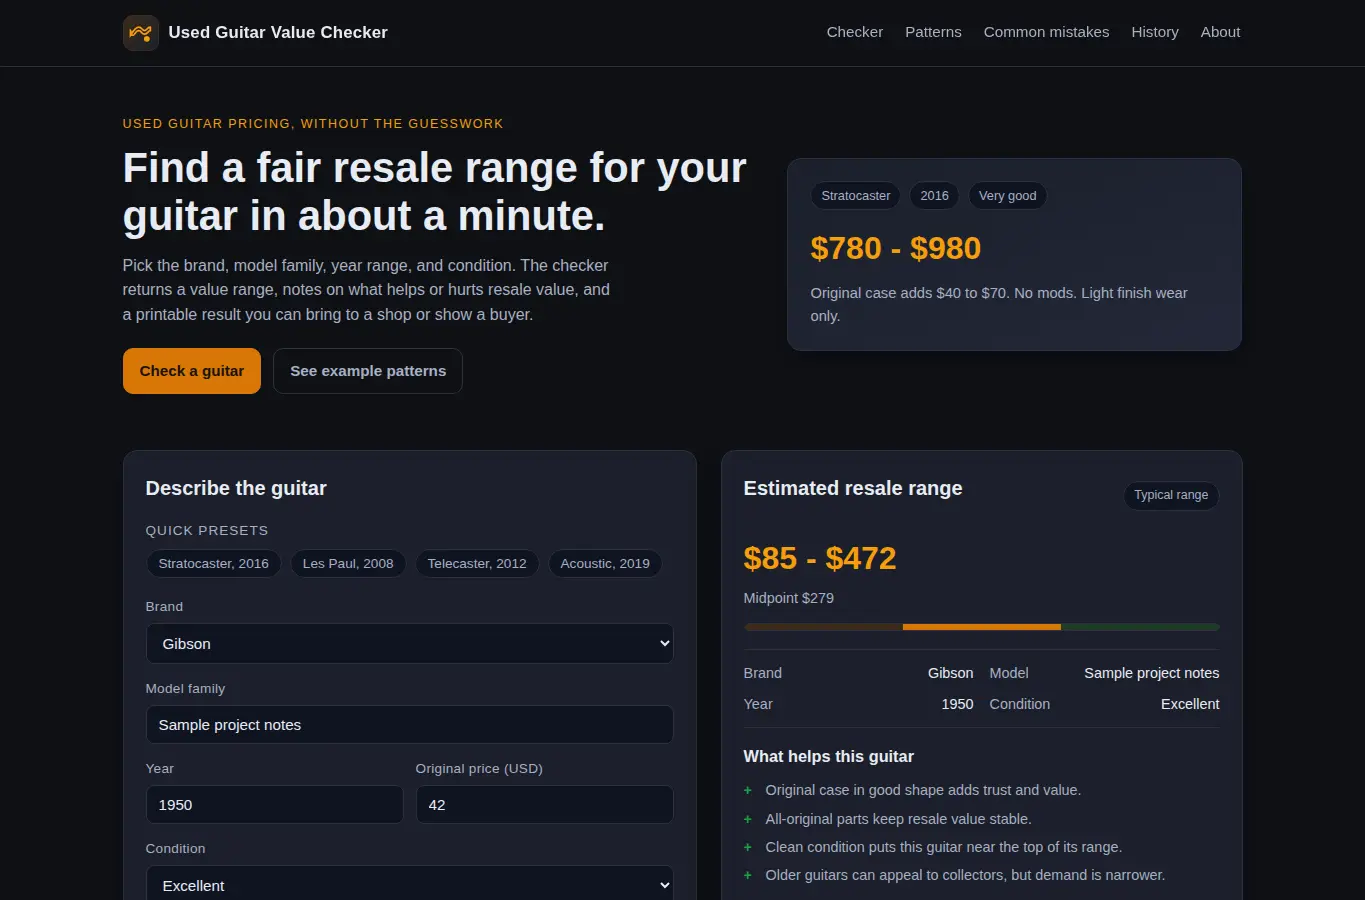
Task: Go to the Patterns section
Action: point(933,32)
